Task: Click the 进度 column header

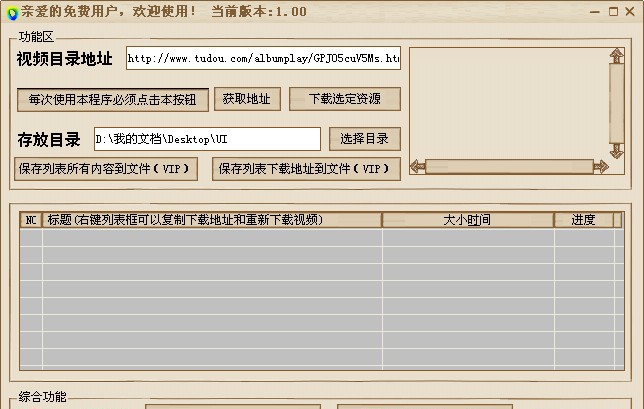Action: [584, 220]
